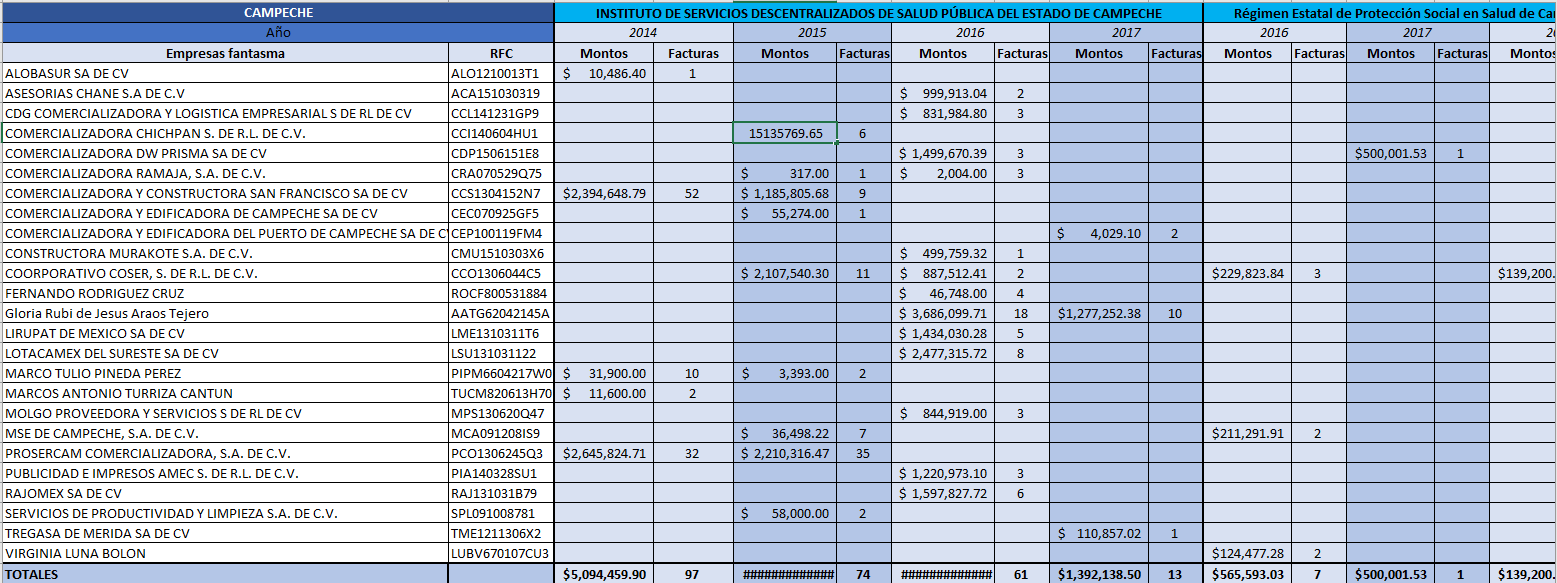
Task: Select MARCOS ANTONIO TURRIZA CANTUN cell
Action: coord(225,393)
